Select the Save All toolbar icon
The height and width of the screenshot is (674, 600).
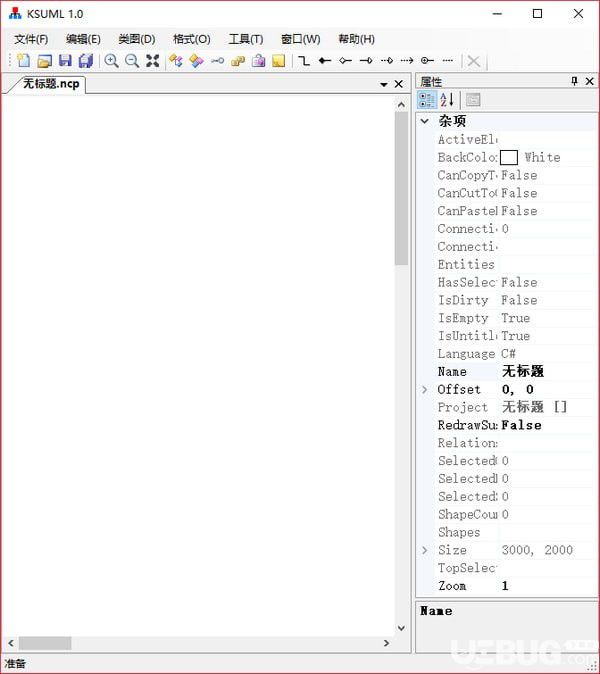click(86, 61)
